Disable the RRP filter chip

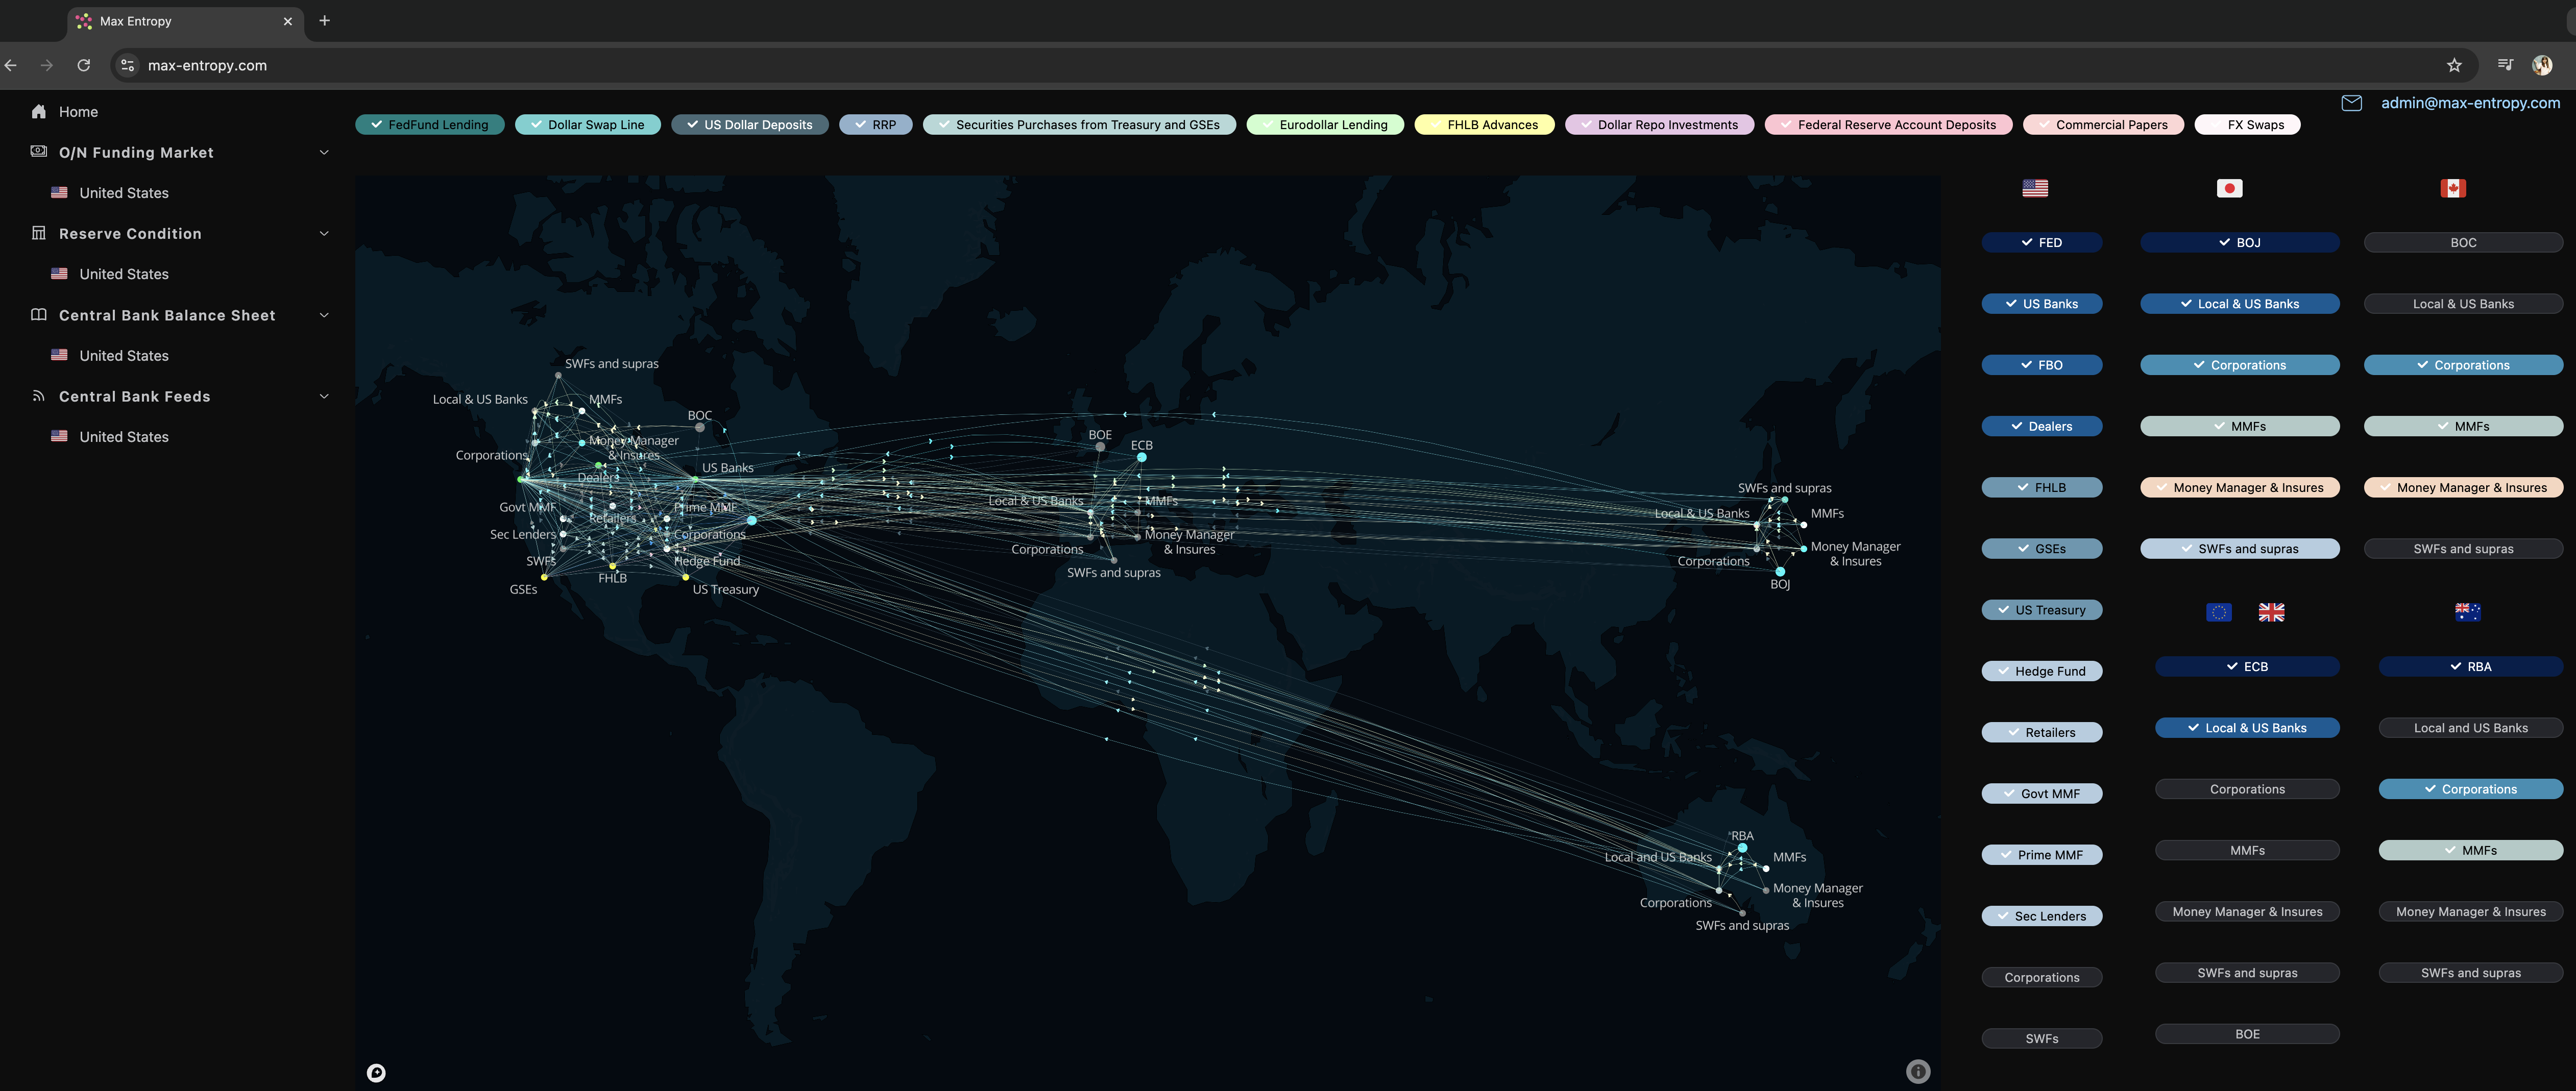pyautogui.click(x=875, y=125)
